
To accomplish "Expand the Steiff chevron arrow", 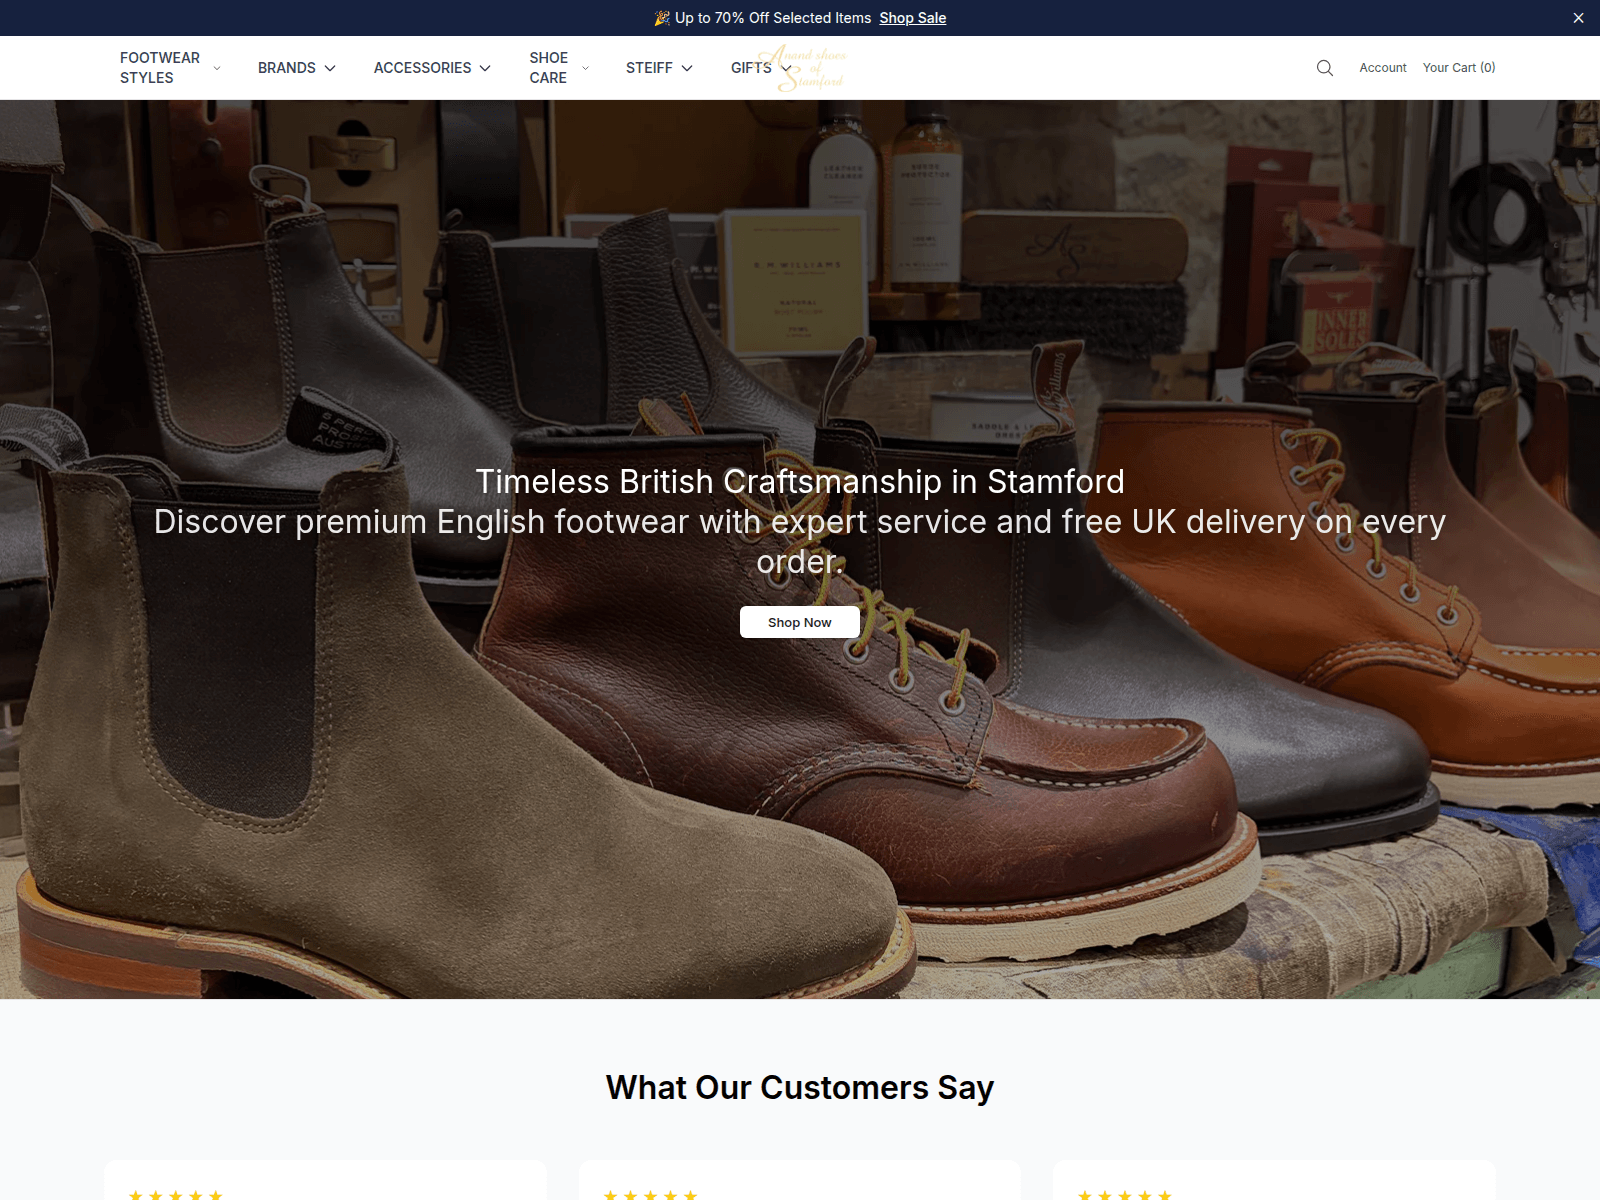I will 687,68.
